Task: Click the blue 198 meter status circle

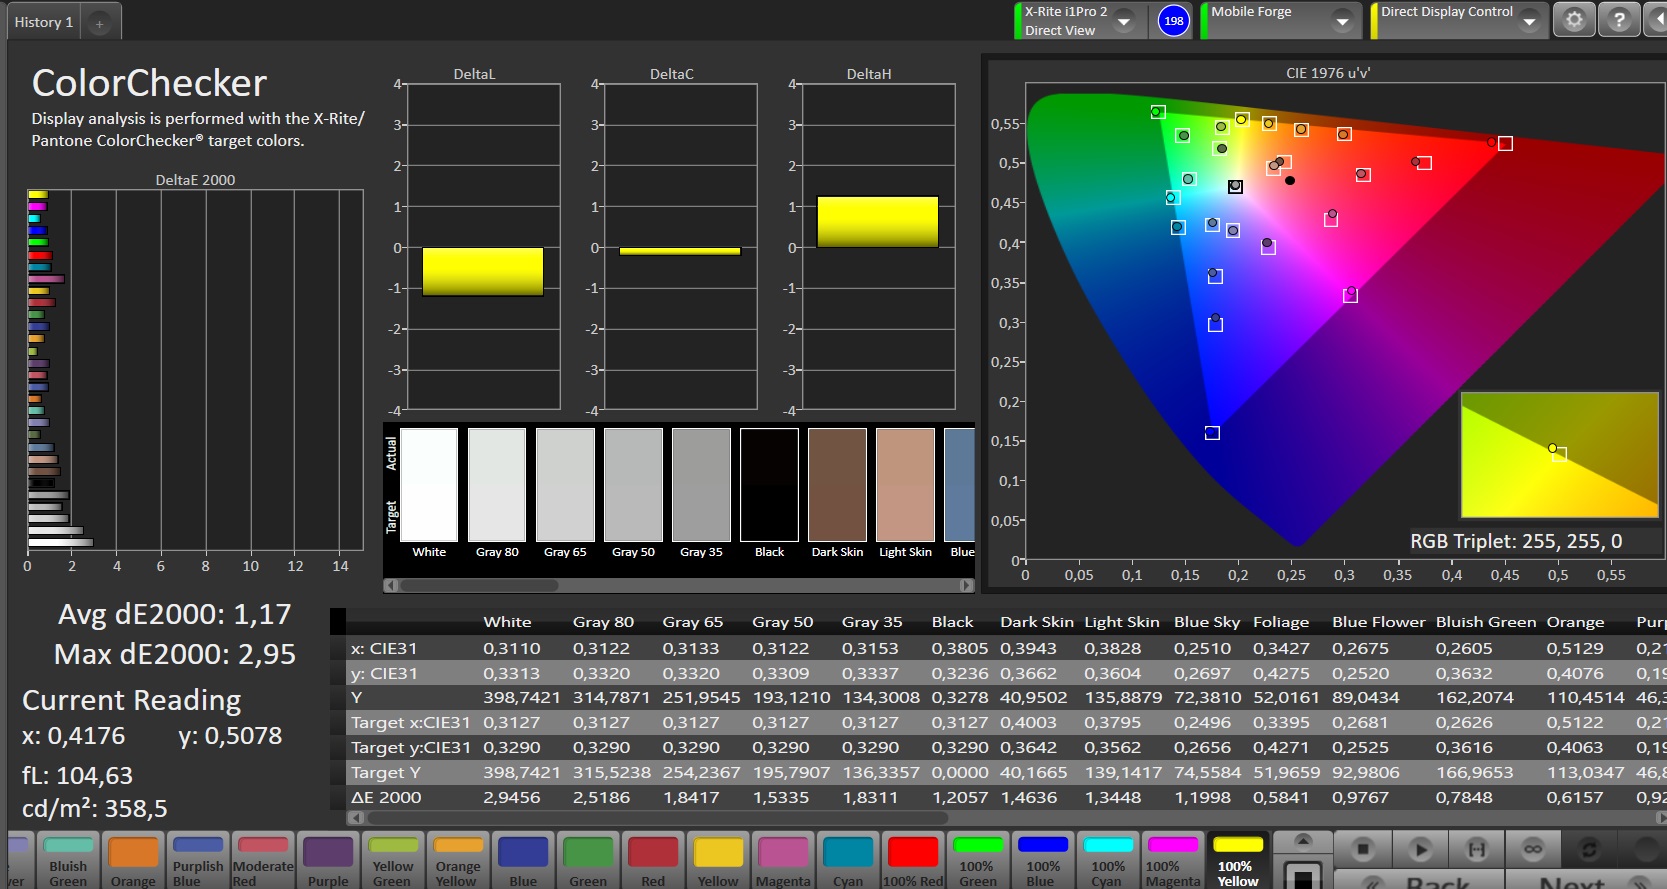Action: point(1174,21)
